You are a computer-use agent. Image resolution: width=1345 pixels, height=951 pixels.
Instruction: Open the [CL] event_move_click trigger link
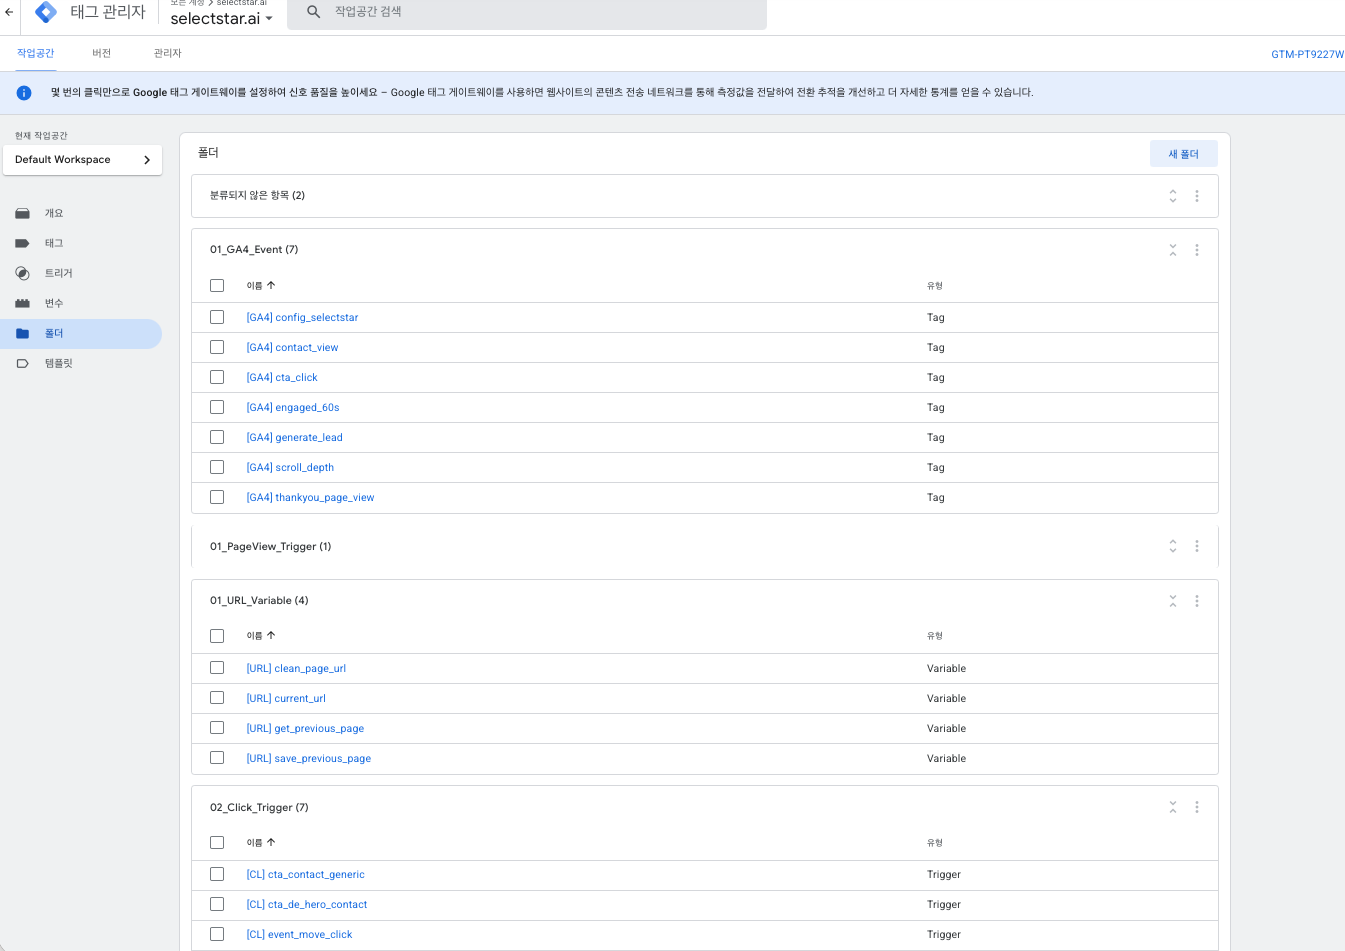point(299,934)
